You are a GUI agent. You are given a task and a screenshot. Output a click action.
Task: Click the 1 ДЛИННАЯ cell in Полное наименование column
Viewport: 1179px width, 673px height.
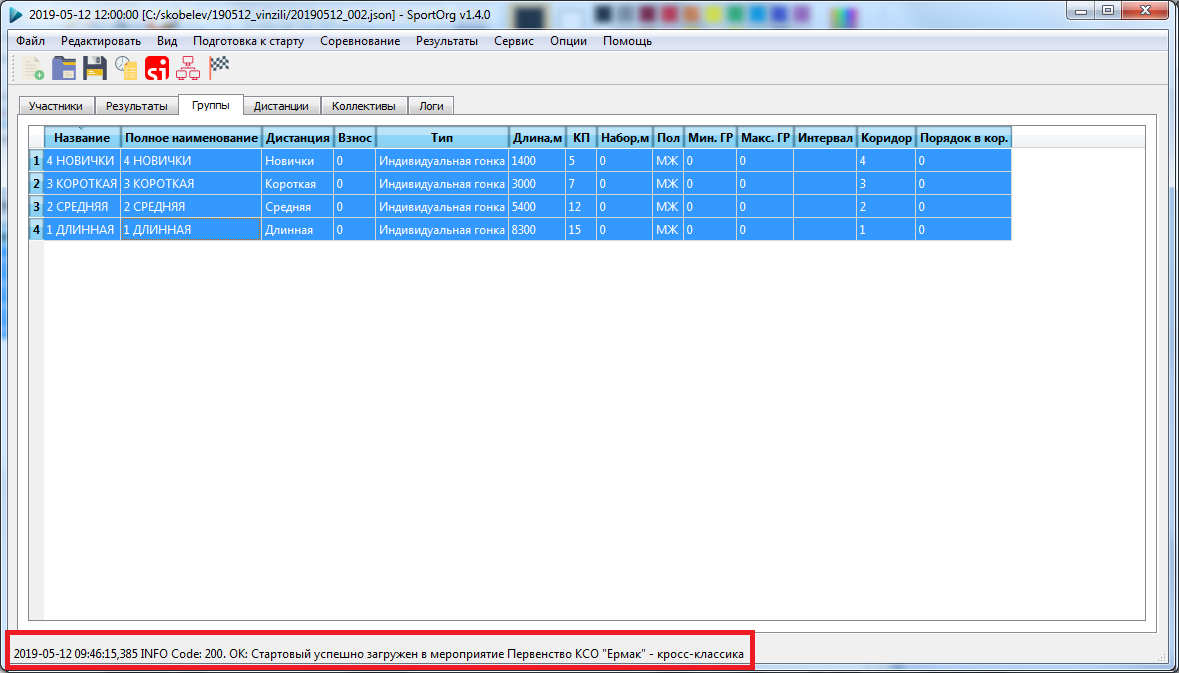coord(191,229)
